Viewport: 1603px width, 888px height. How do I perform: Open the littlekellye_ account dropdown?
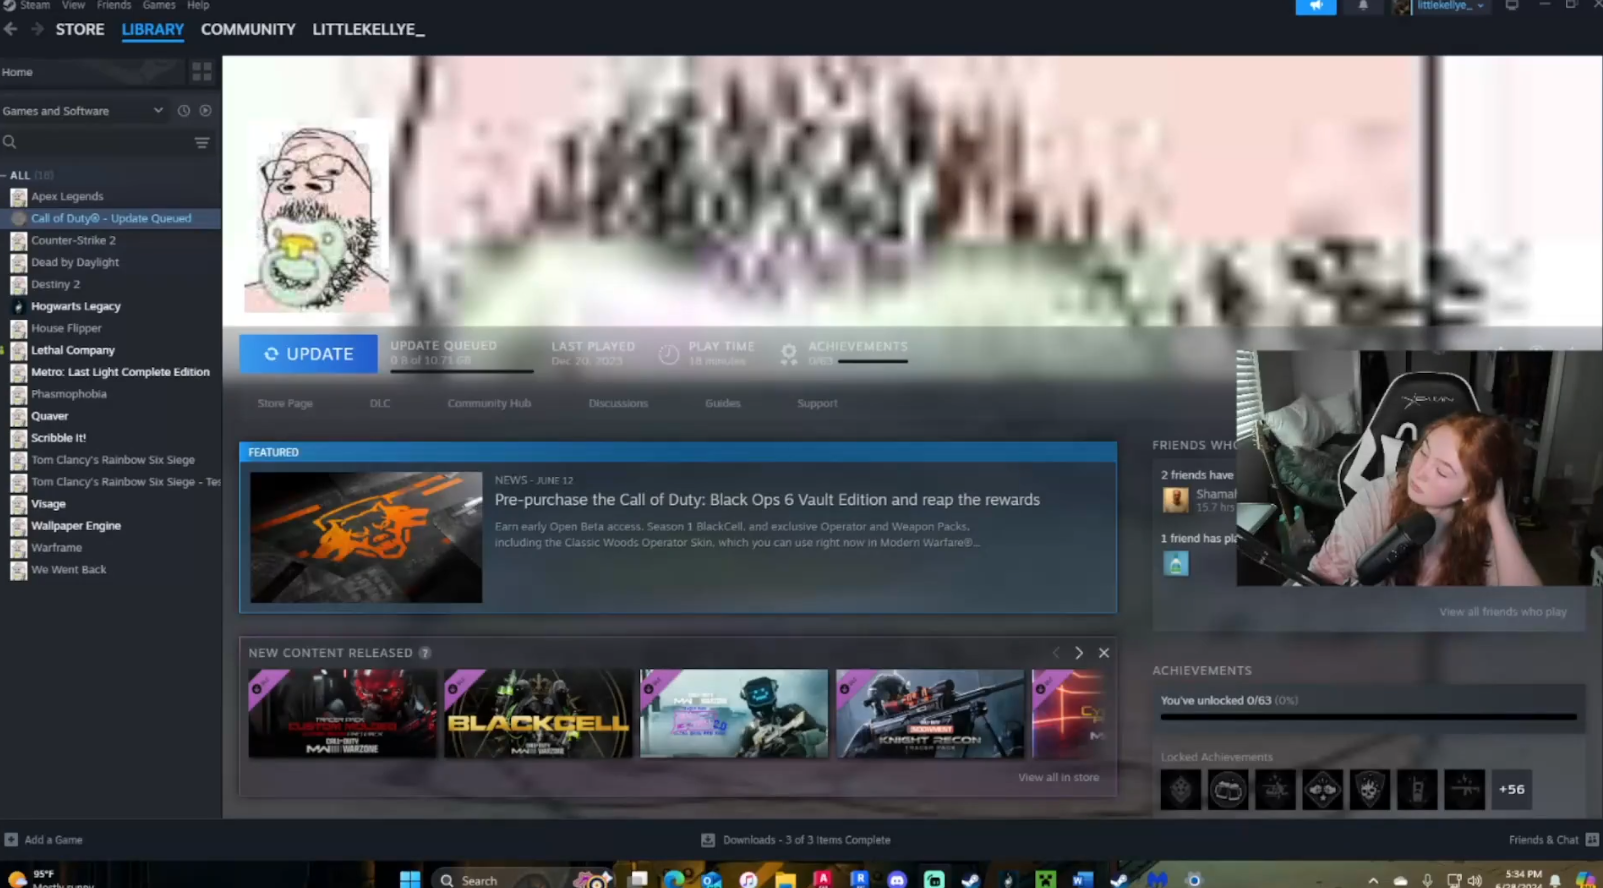(1448, 6)
